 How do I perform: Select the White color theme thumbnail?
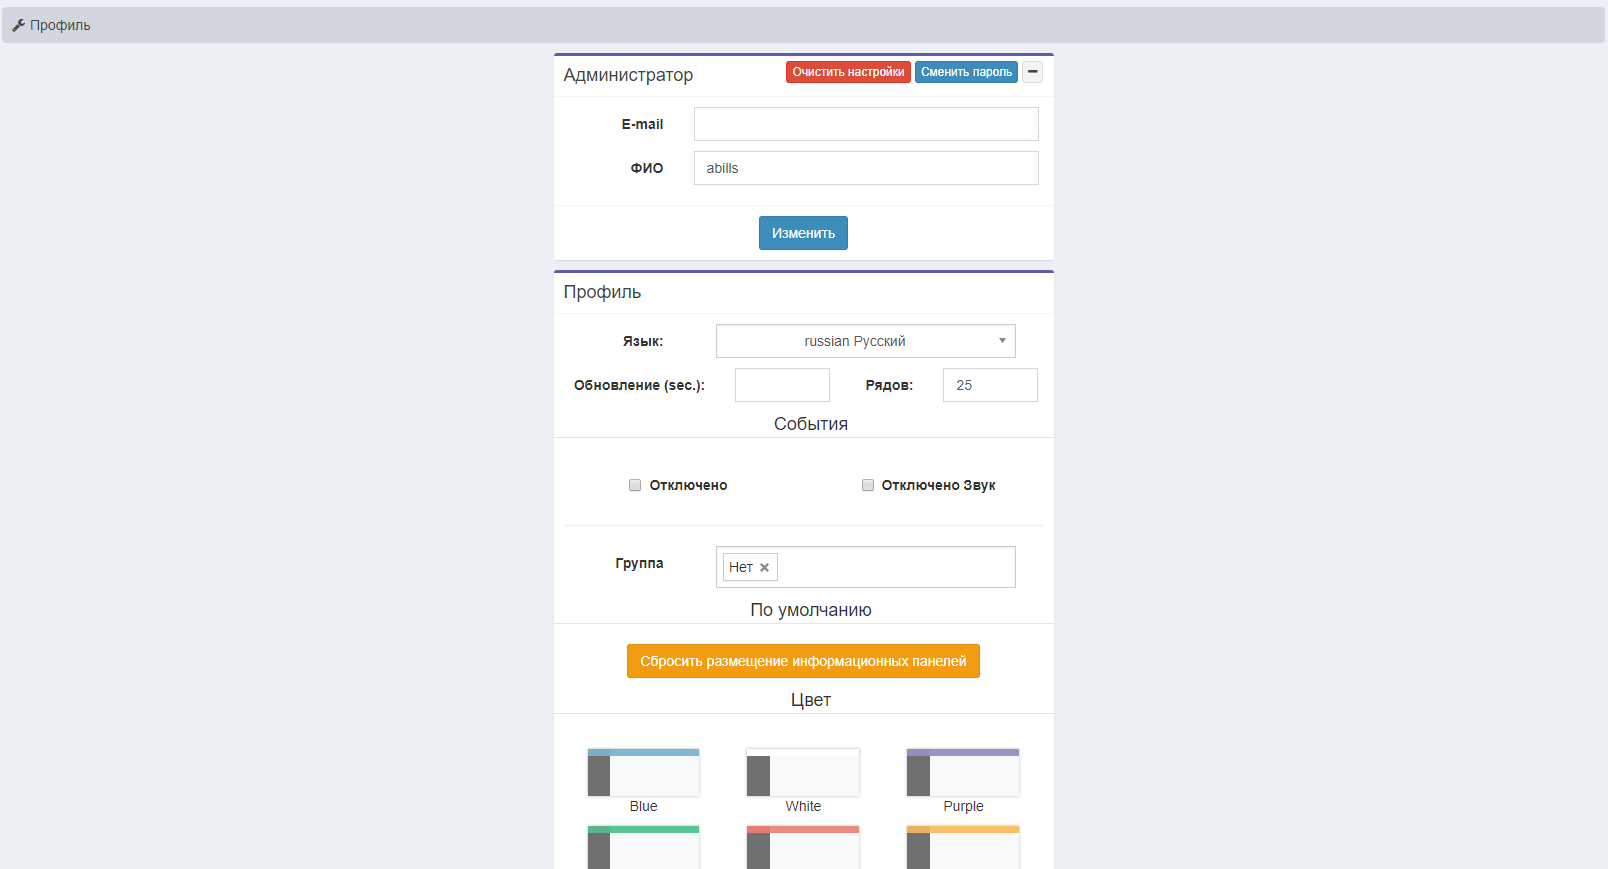[x=803, y=773]
